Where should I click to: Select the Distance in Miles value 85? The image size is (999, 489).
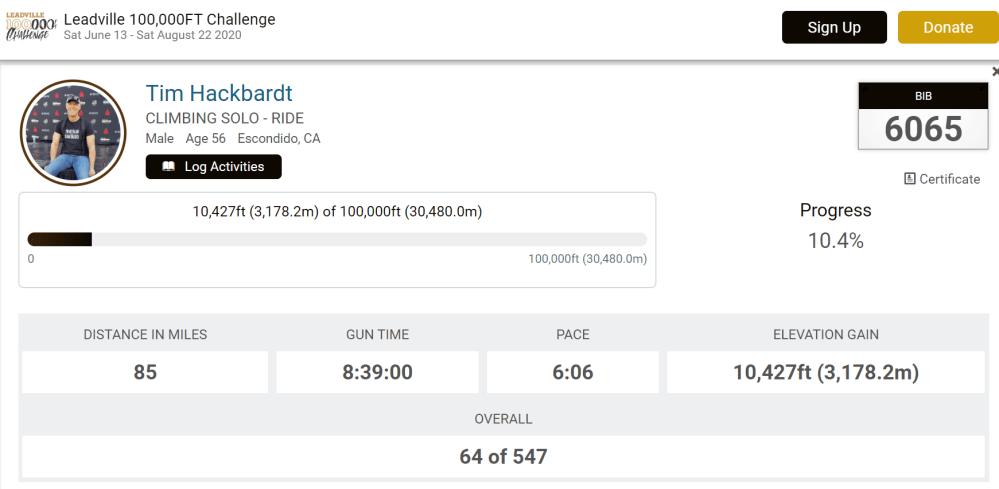(145, 372)
